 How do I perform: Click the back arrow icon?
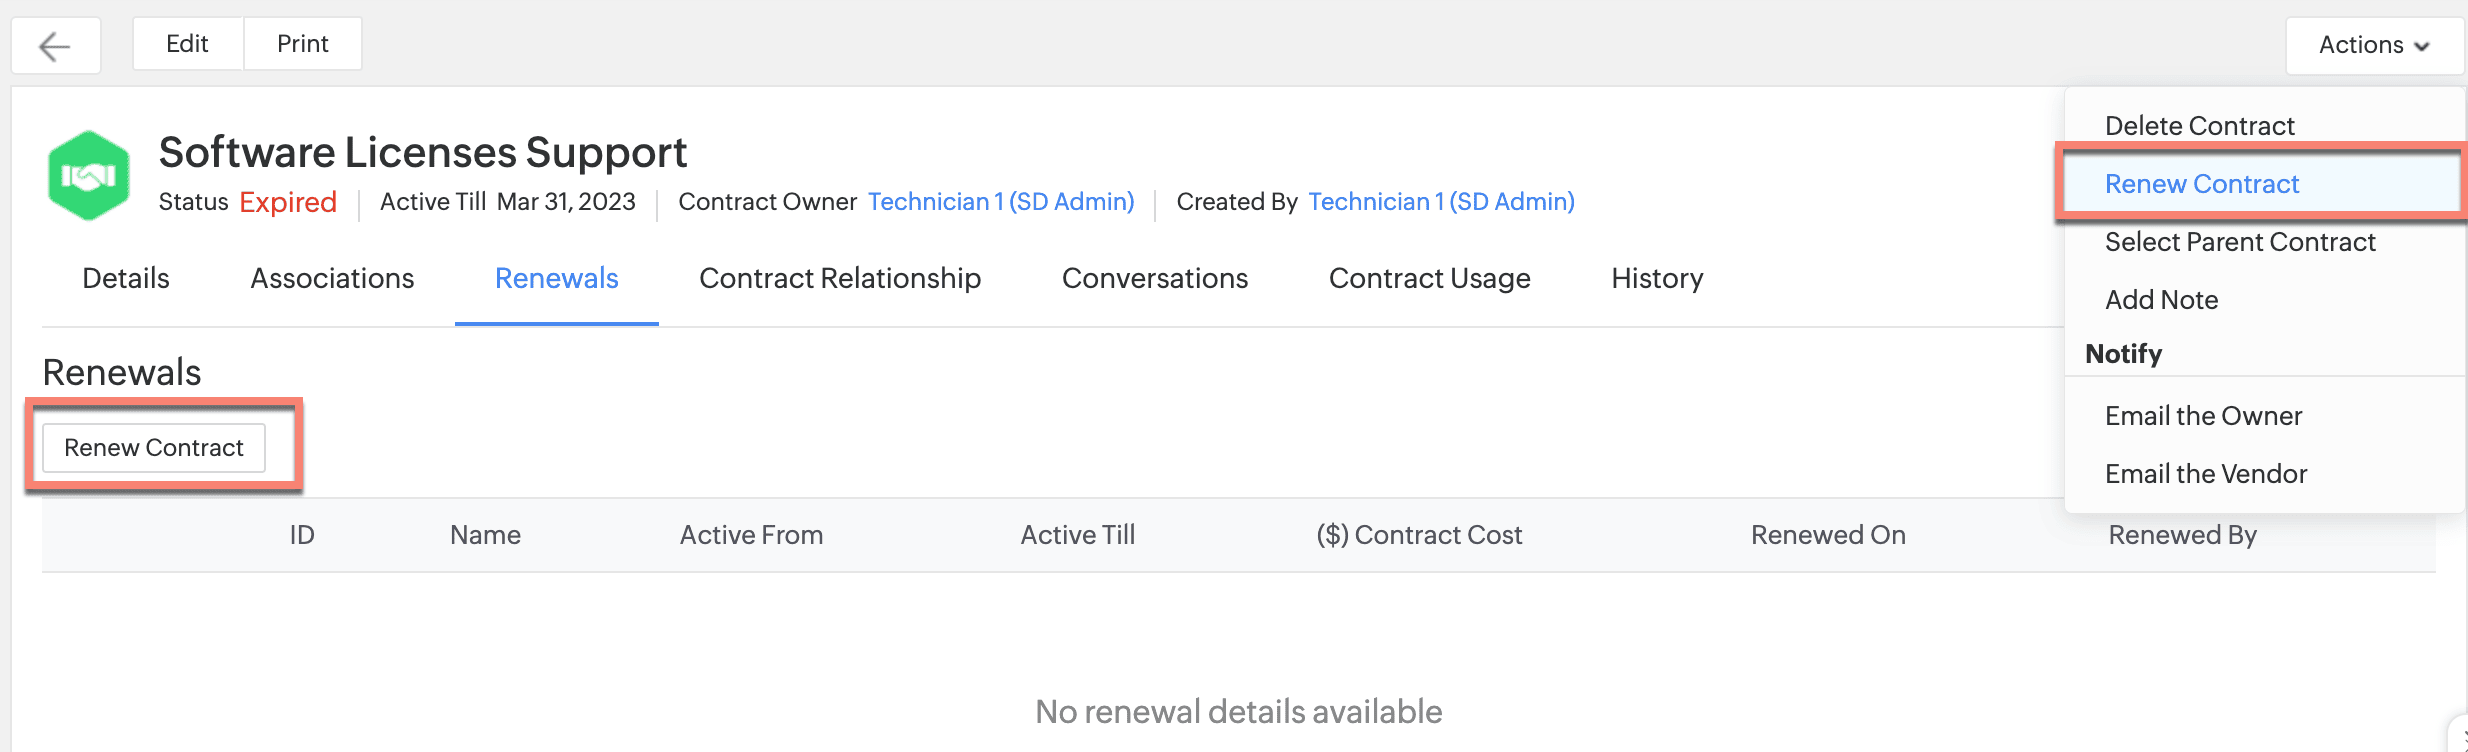click(55, 46)
